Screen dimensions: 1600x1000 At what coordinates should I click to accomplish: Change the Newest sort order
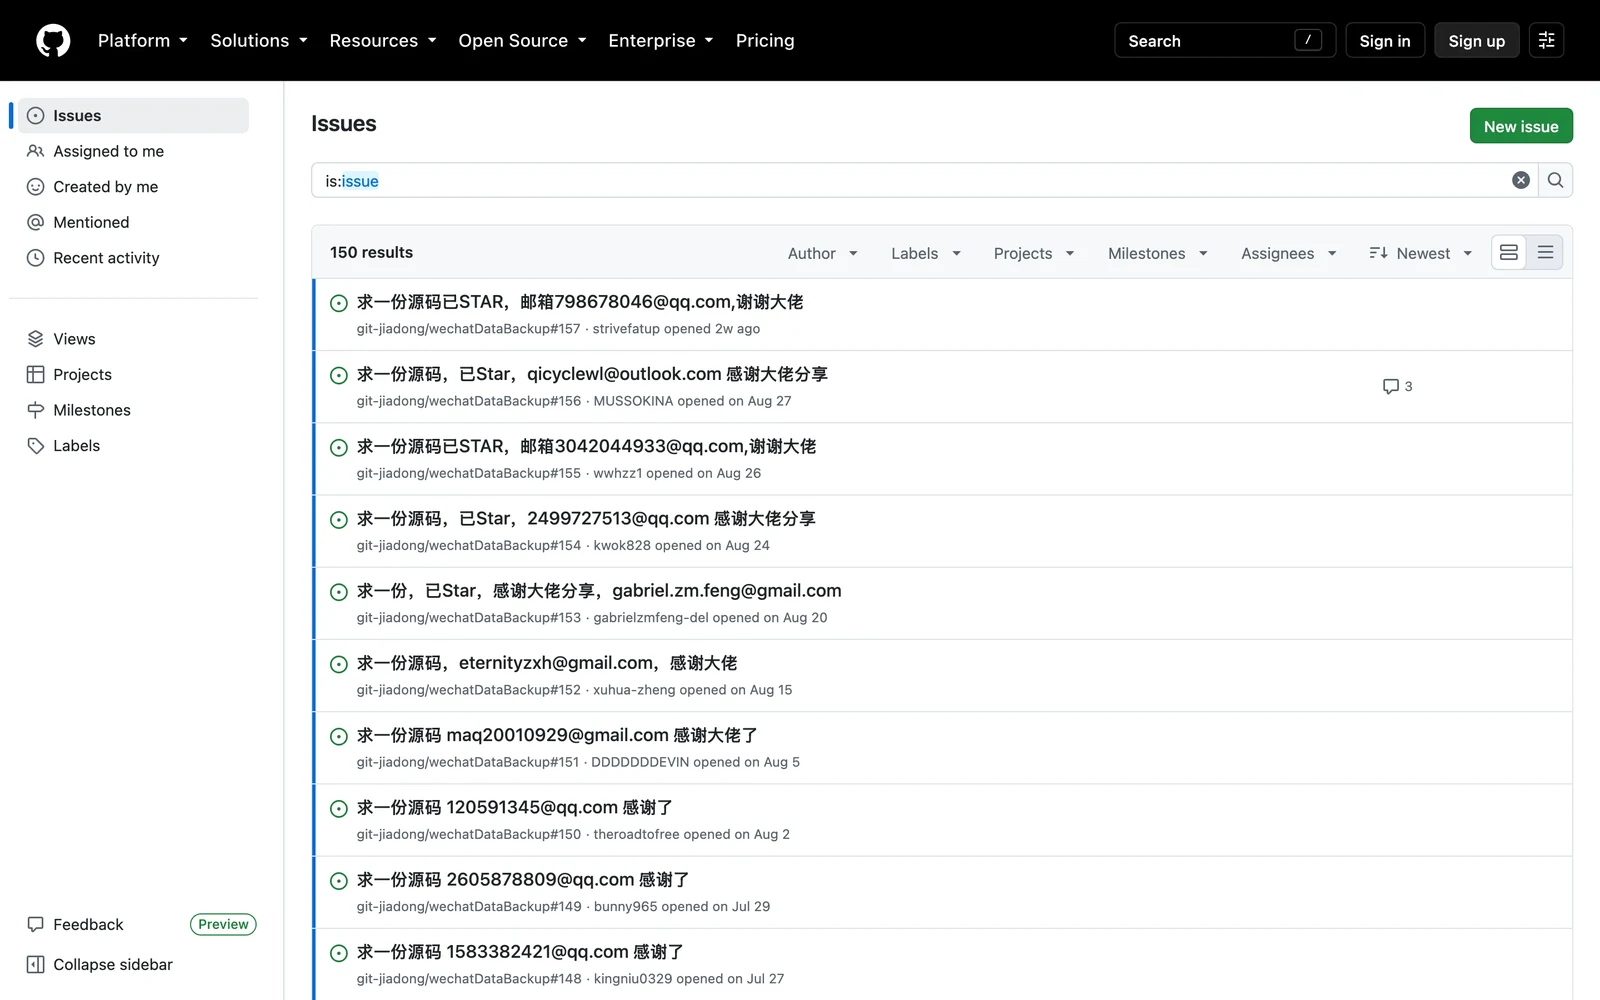tap(1421, 254)
